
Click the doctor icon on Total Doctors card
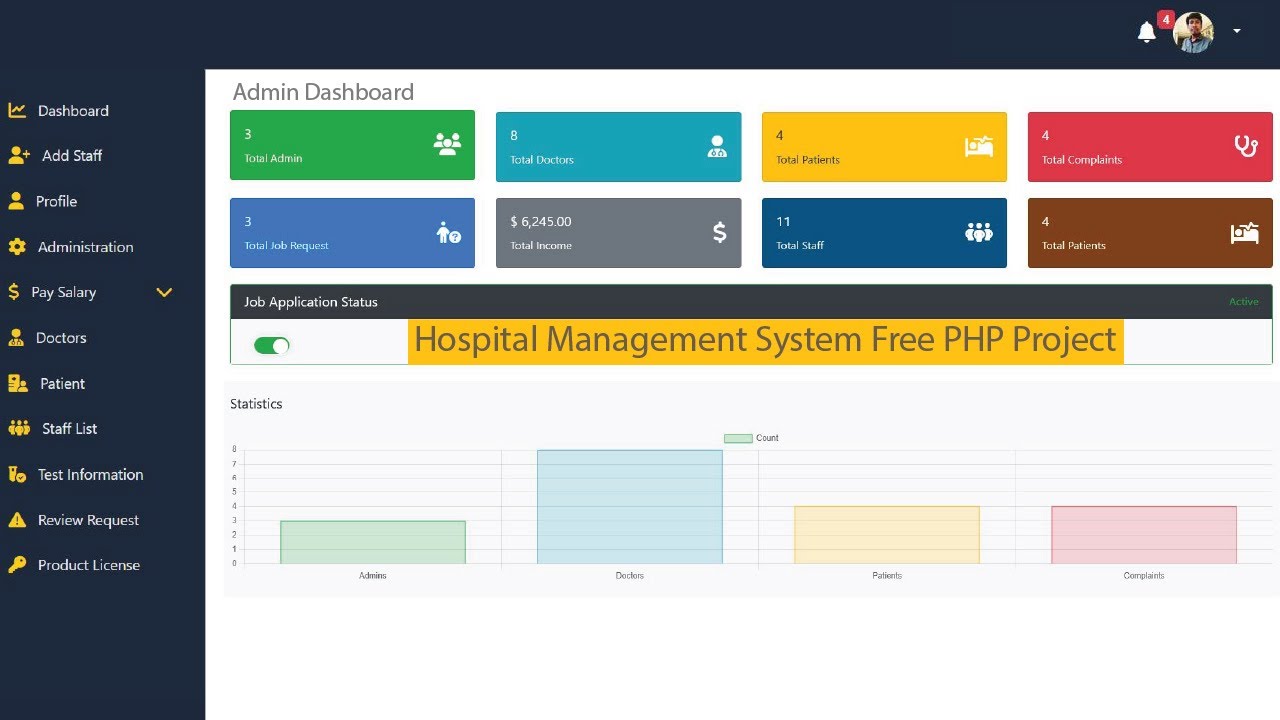coord(717,147)
